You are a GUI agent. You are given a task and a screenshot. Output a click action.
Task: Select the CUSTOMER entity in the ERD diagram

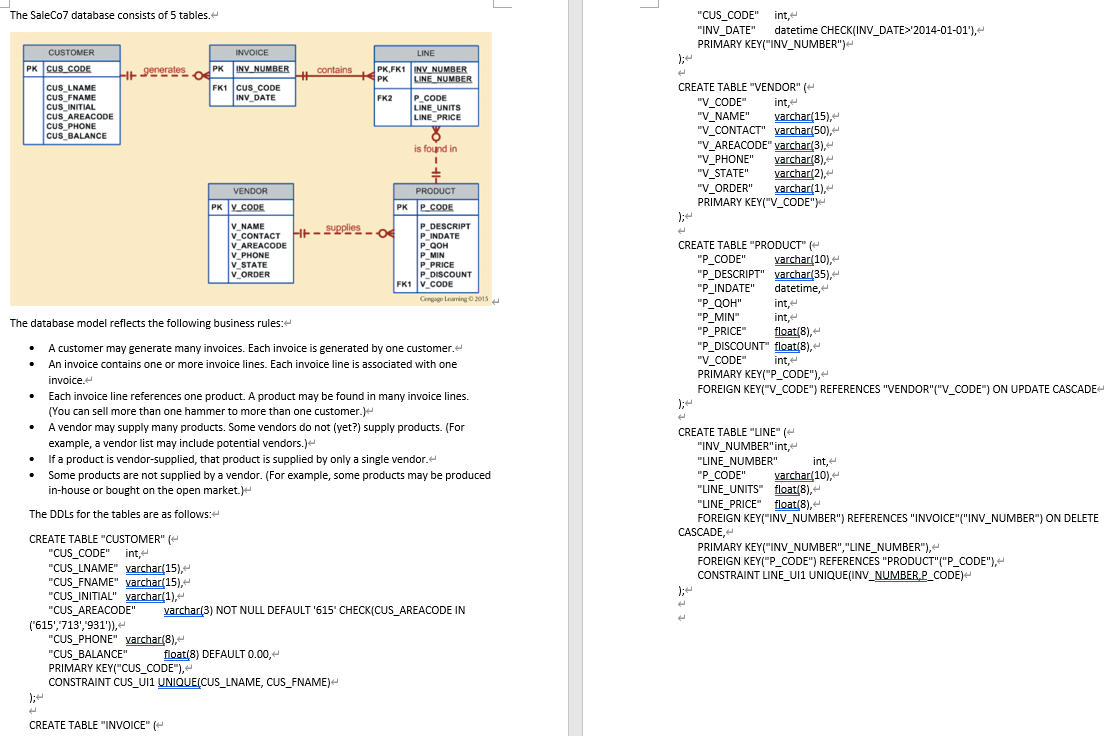tap(73, 95)
